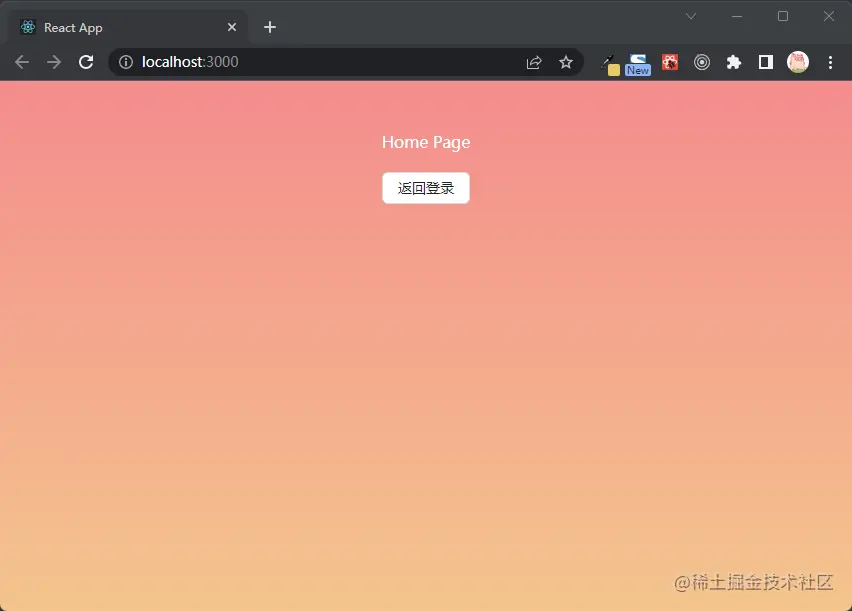
Task: Click the eyedropper extension icon
Action: pyautogui.click(x=606, y=62)
